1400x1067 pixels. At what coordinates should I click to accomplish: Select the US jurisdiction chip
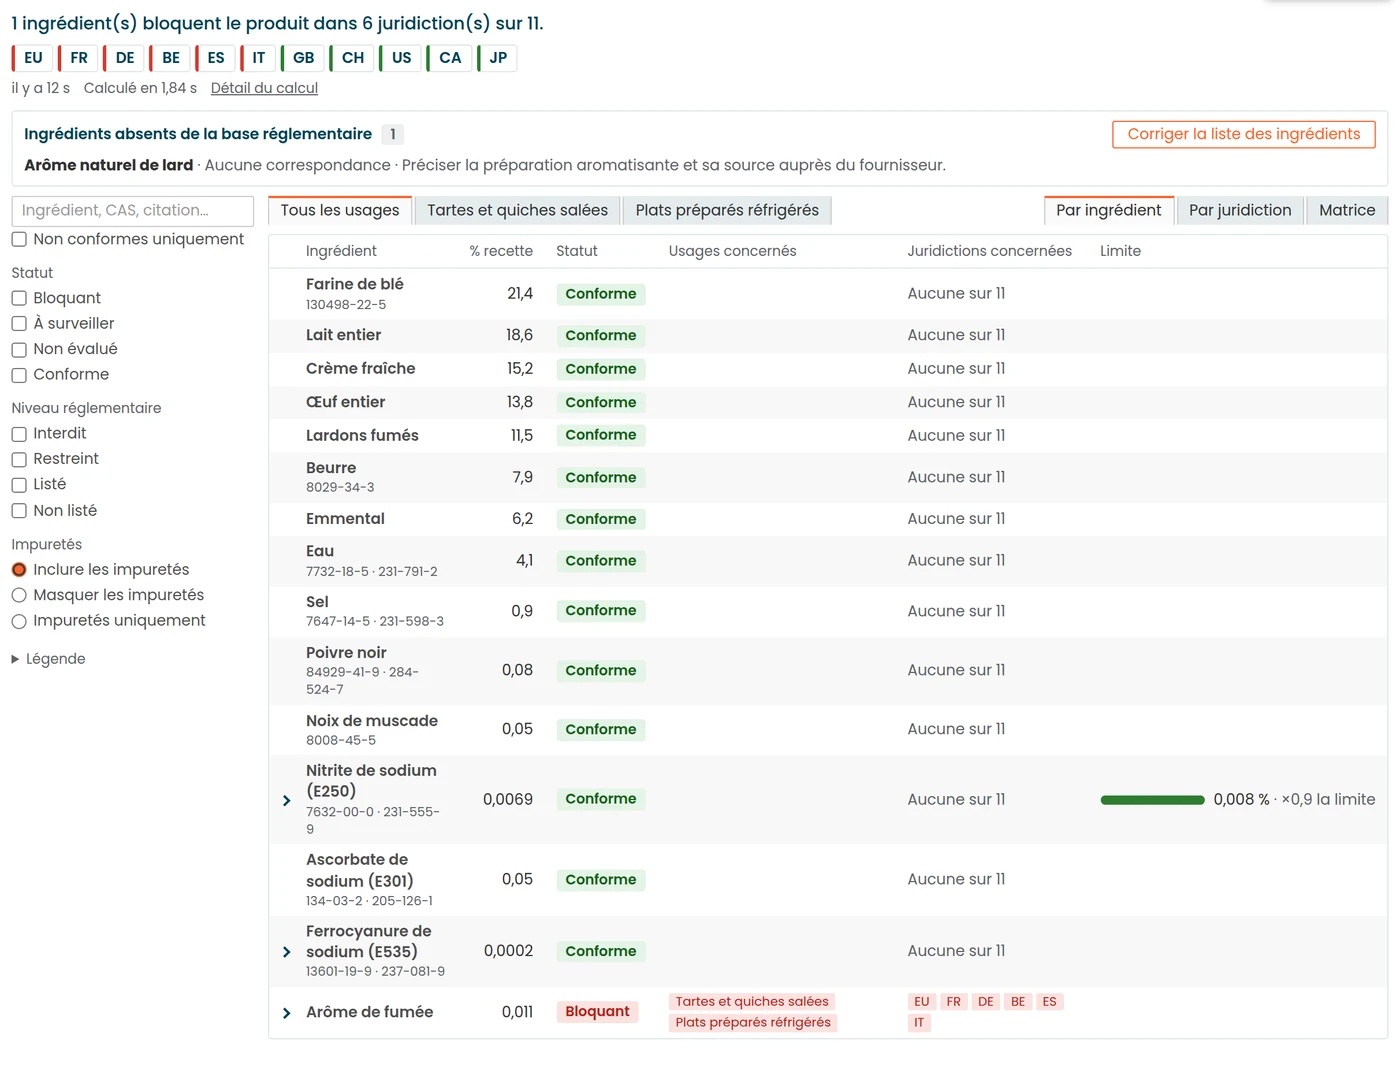[x=401, y=58]
